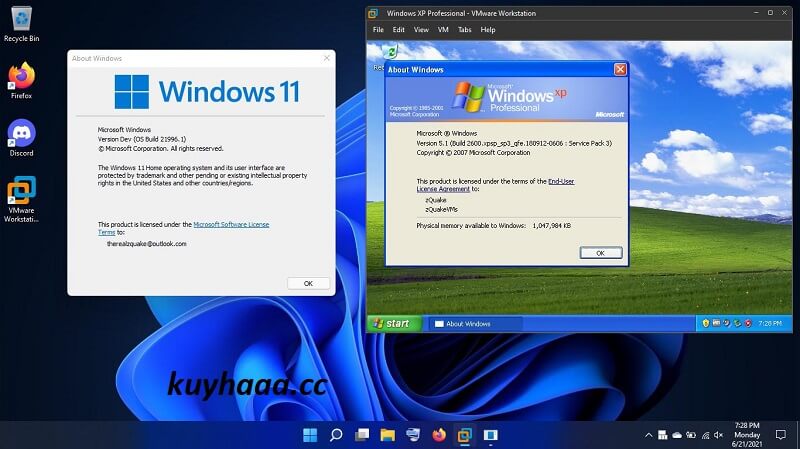This screenshot has width=800, height=449.
Task: Click the second XP tray icon after the yellow shield
Action: [716, 323]
